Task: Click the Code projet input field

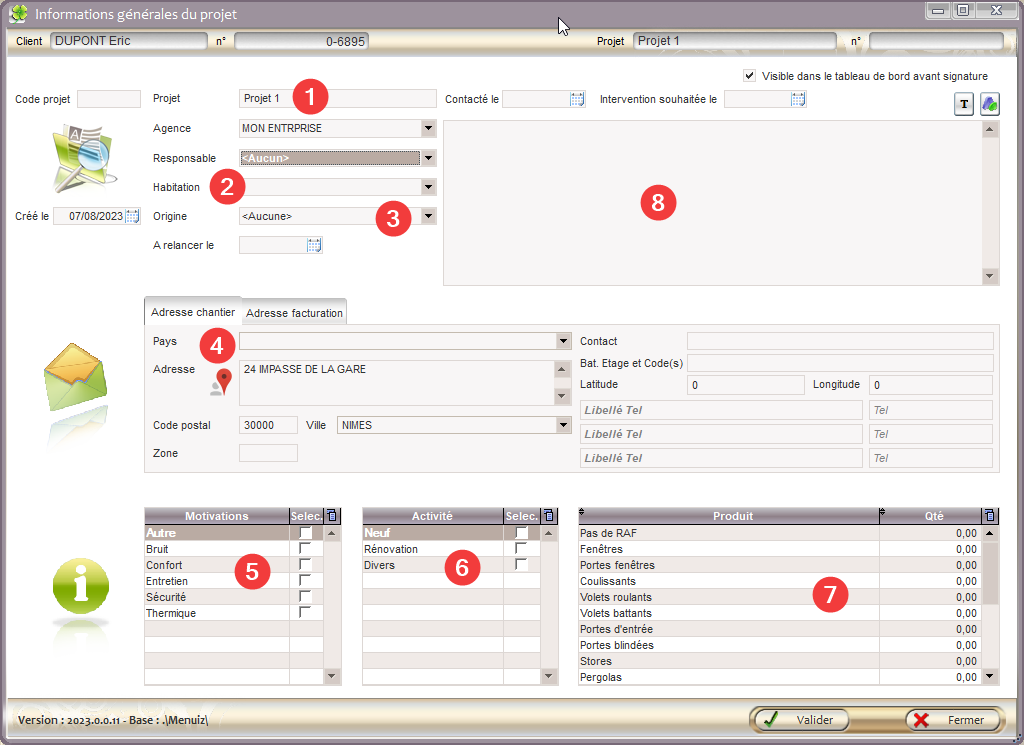Action: pyautogui.click(x=108, y=99)
